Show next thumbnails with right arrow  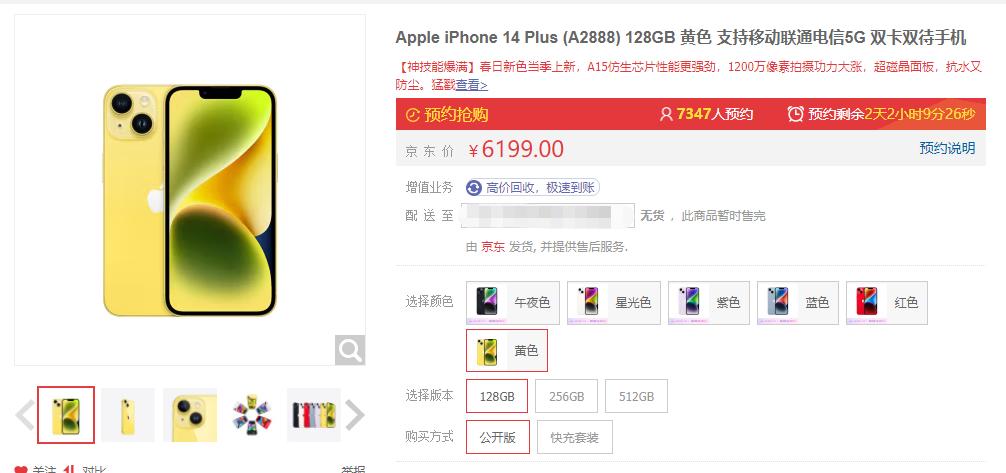(x=355, y=415)
